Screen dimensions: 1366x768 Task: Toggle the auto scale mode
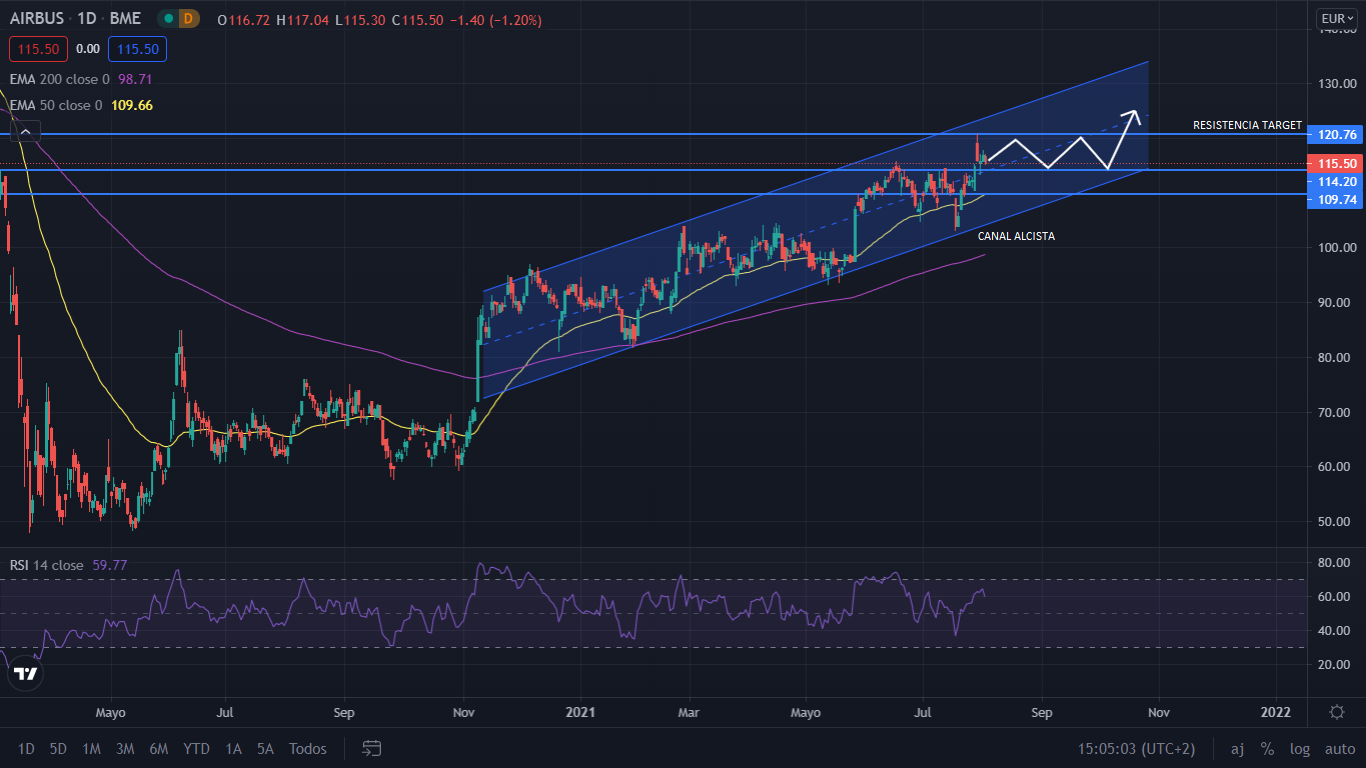(x=1339, y=748)
